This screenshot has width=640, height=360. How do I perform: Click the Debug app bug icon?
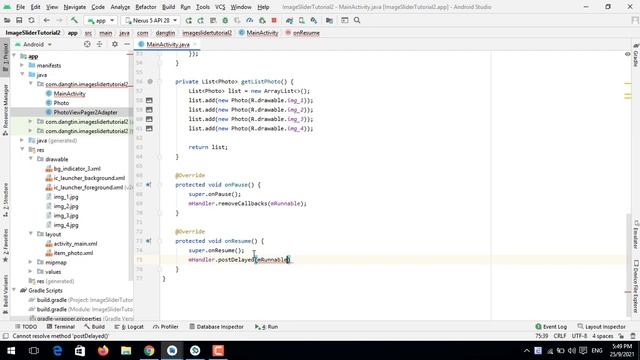[x=225, y=20]
